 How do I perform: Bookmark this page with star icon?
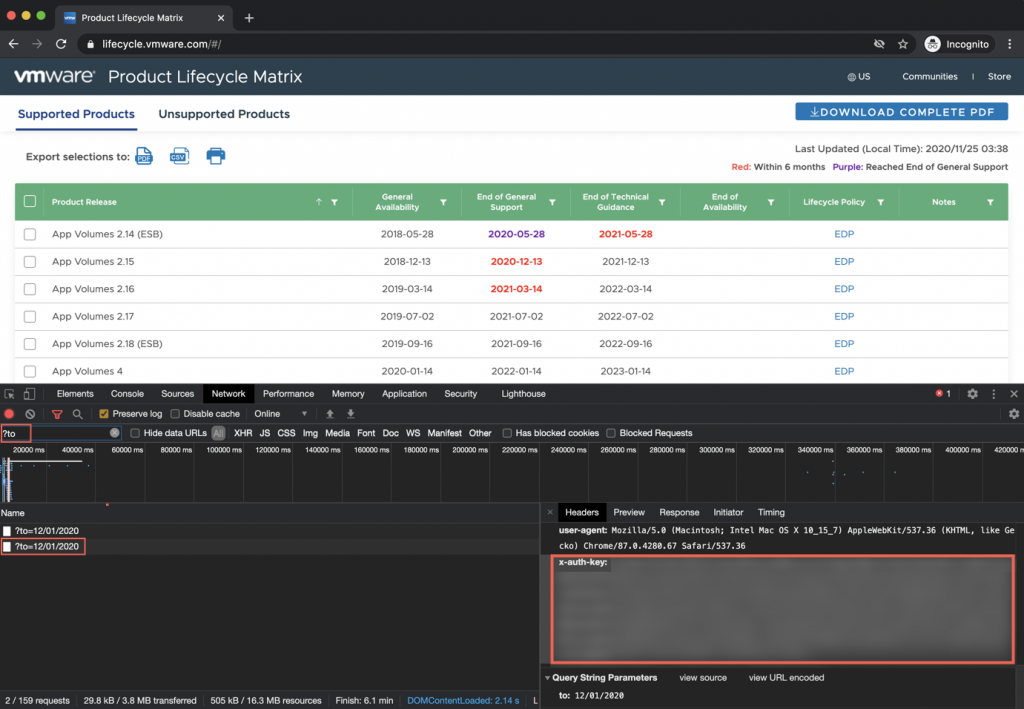coord(903,44)
